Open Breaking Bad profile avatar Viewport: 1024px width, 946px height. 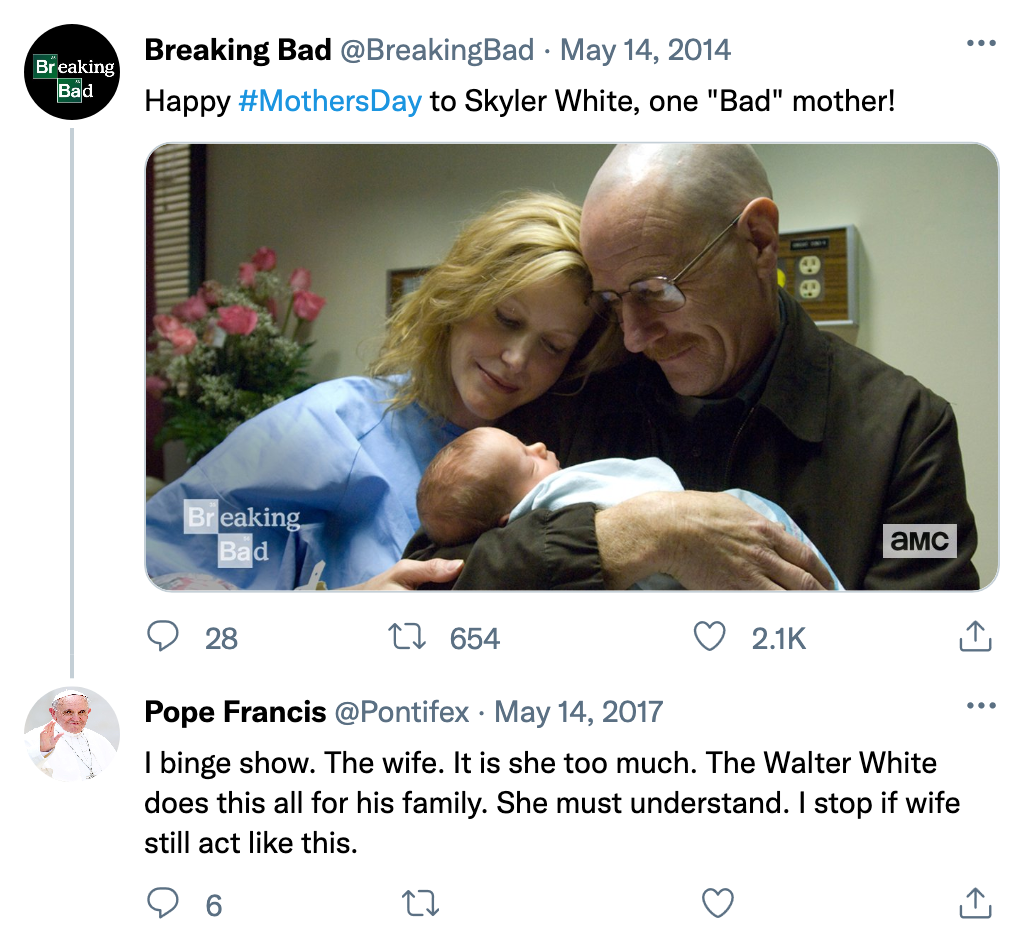coord(72,73)
